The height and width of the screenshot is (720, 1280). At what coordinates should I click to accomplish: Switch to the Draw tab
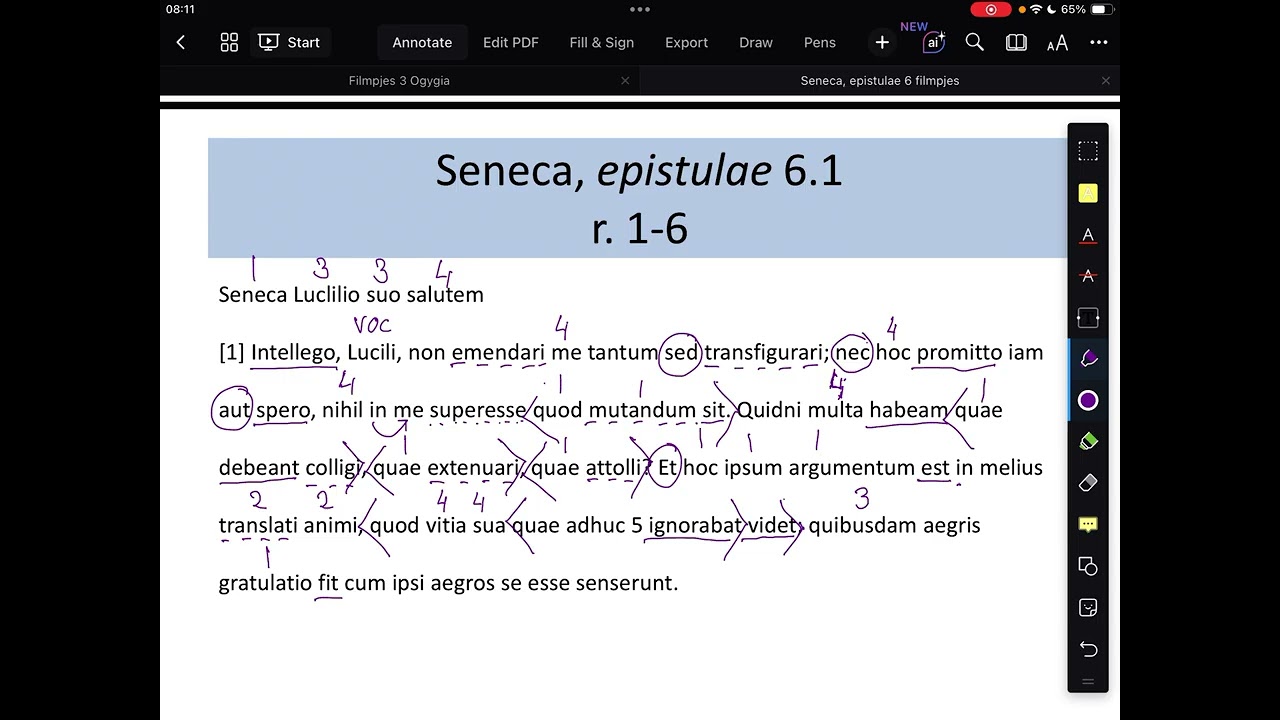[756, 42]
